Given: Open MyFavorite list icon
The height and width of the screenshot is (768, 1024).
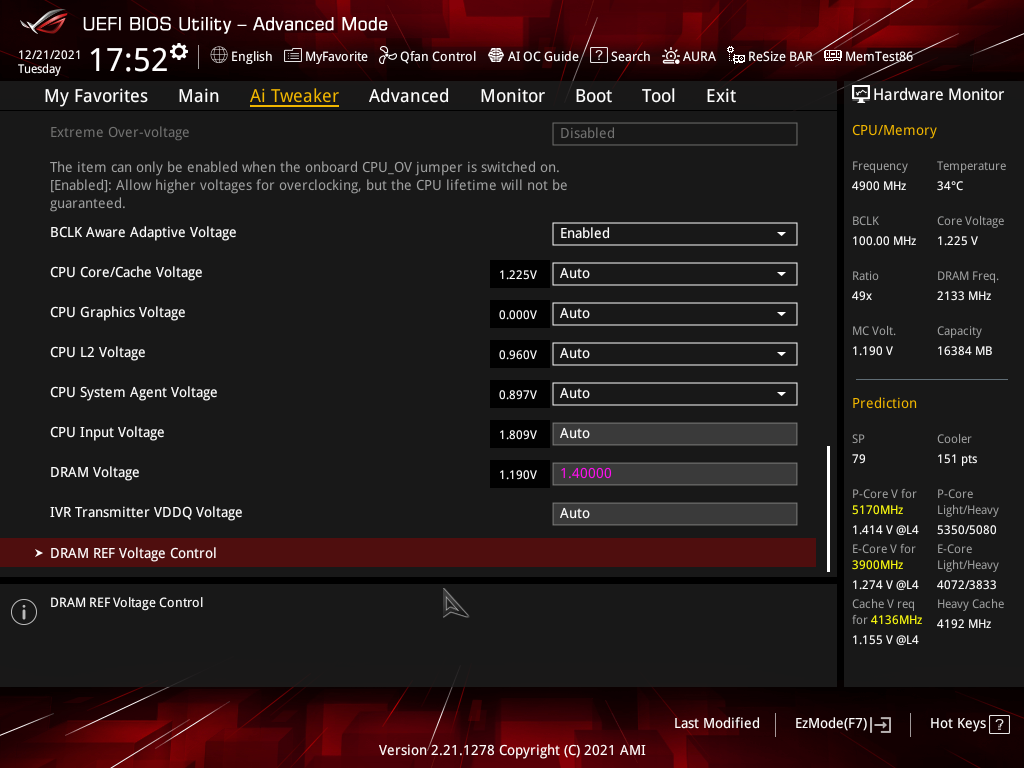Looking at the screenshot, I should coord(293,56).
